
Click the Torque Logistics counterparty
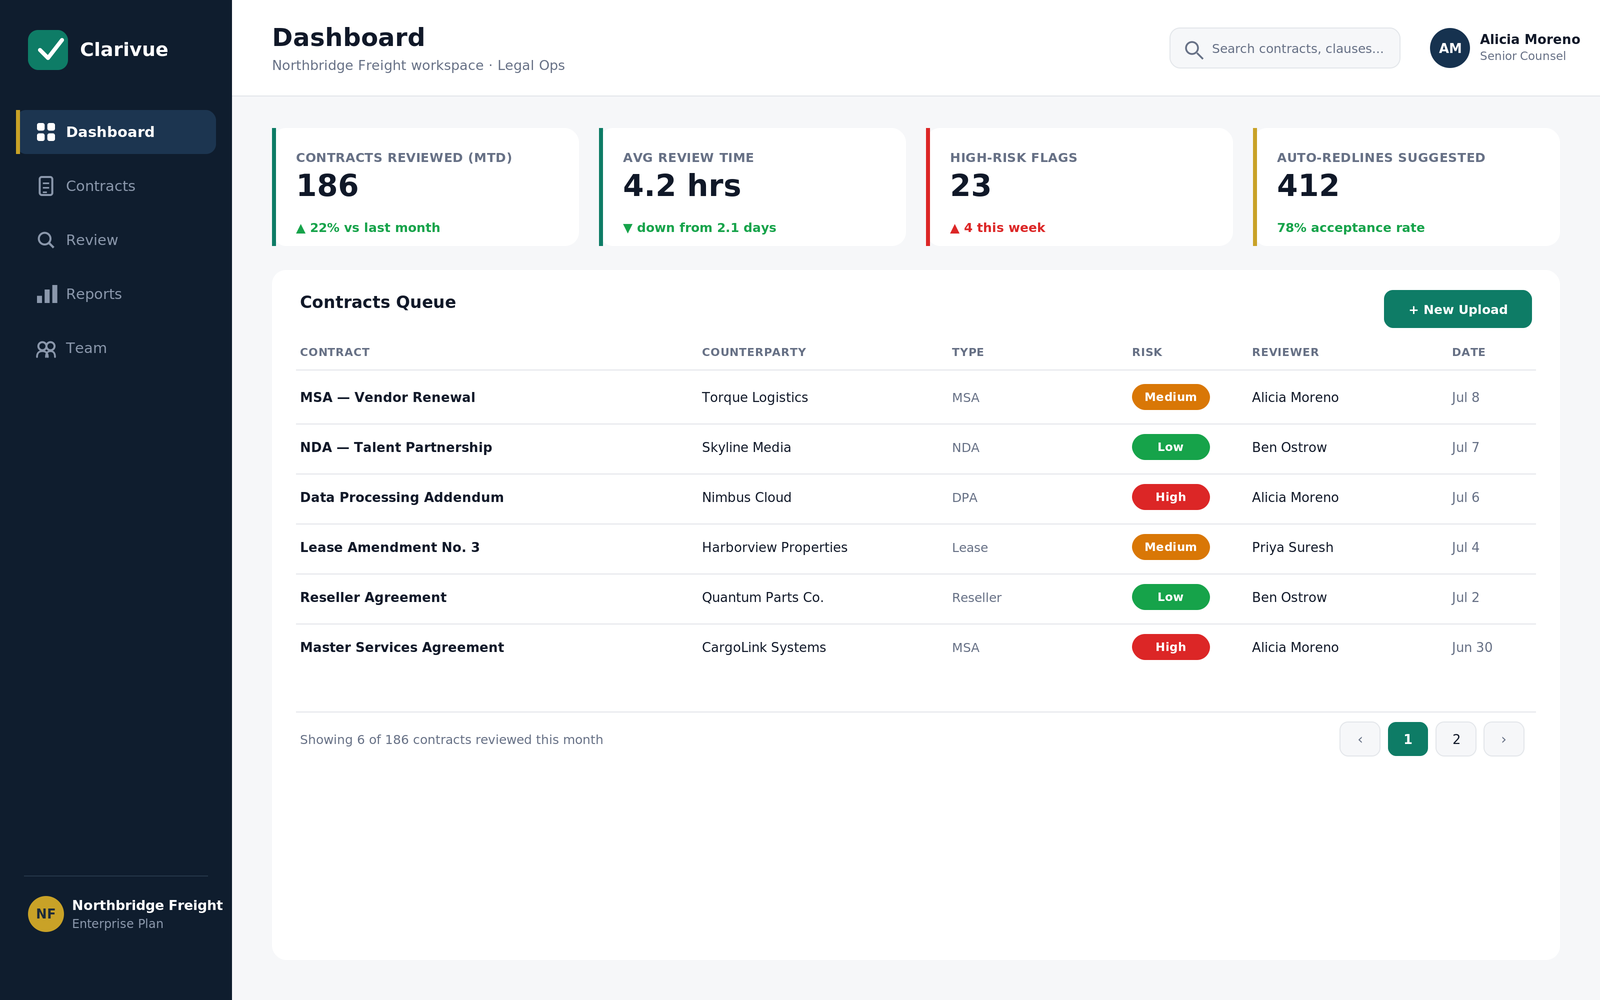(755, 397)
